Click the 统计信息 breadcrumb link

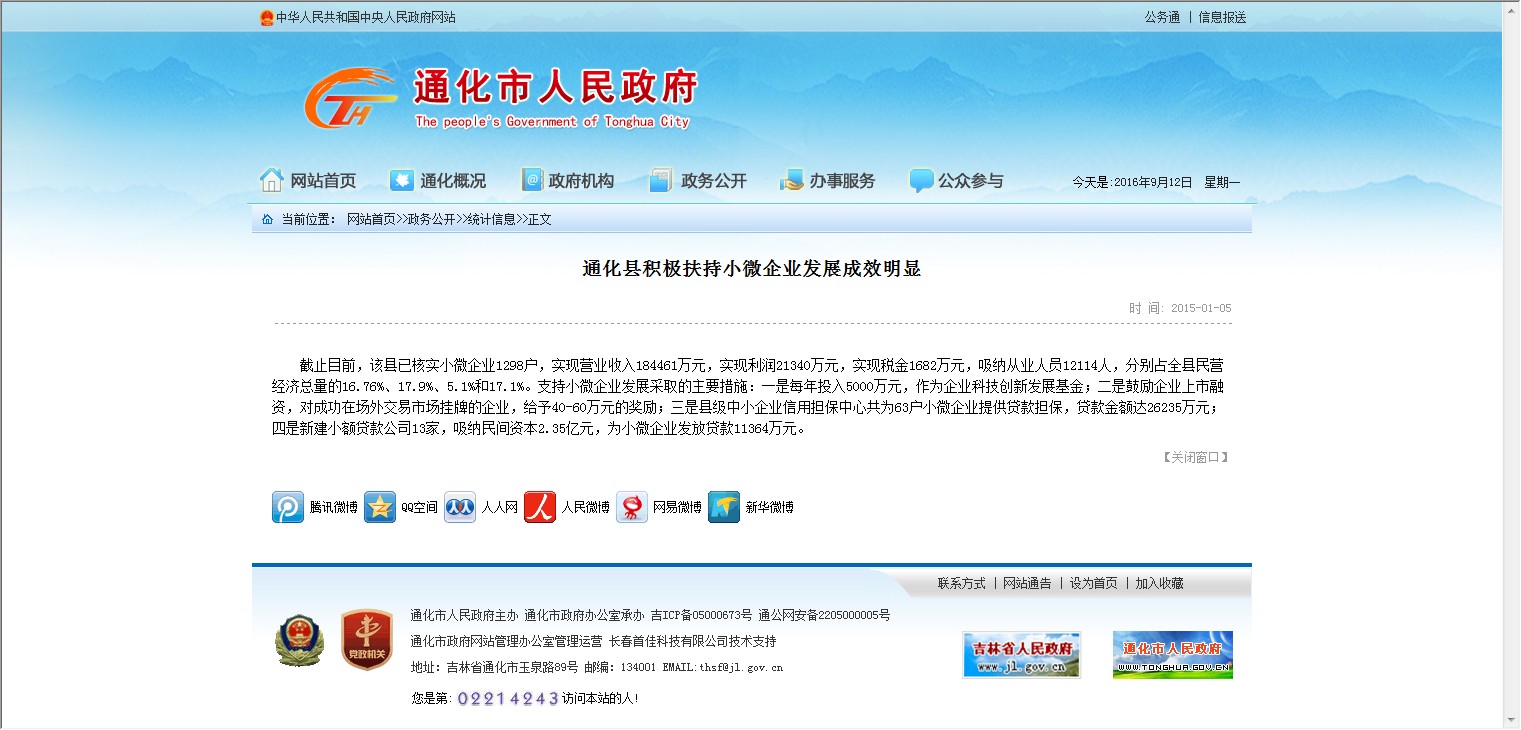[x=491, y=219]
